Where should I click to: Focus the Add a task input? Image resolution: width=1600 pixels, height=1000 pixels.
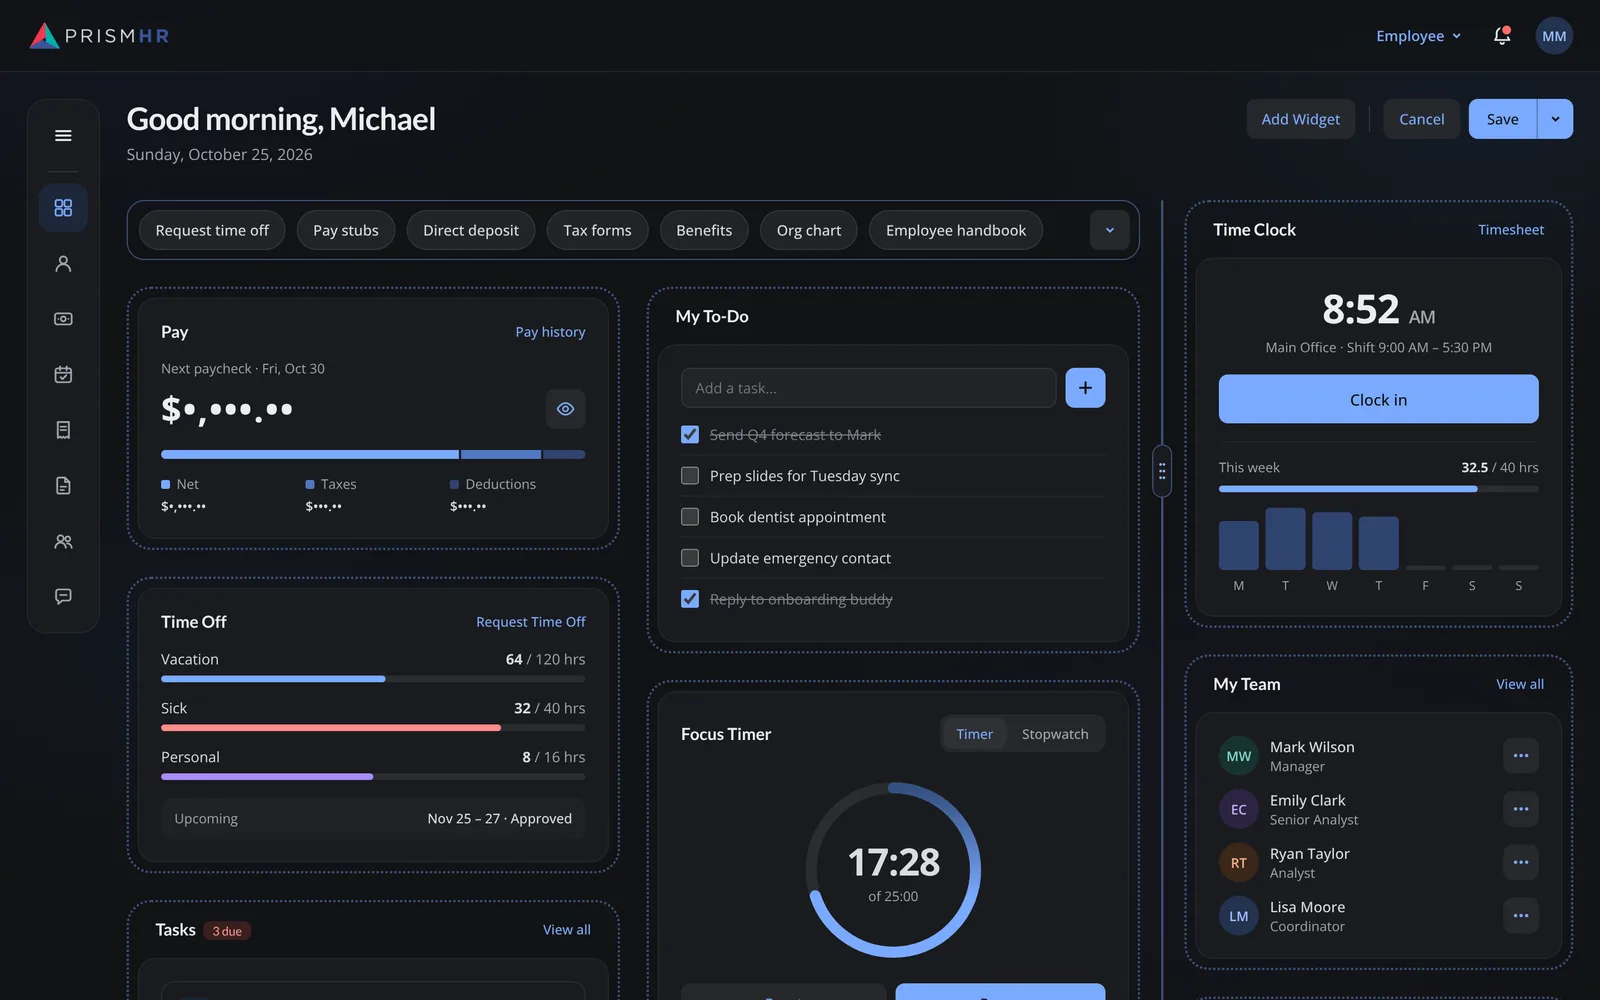(x=868, y=388)
